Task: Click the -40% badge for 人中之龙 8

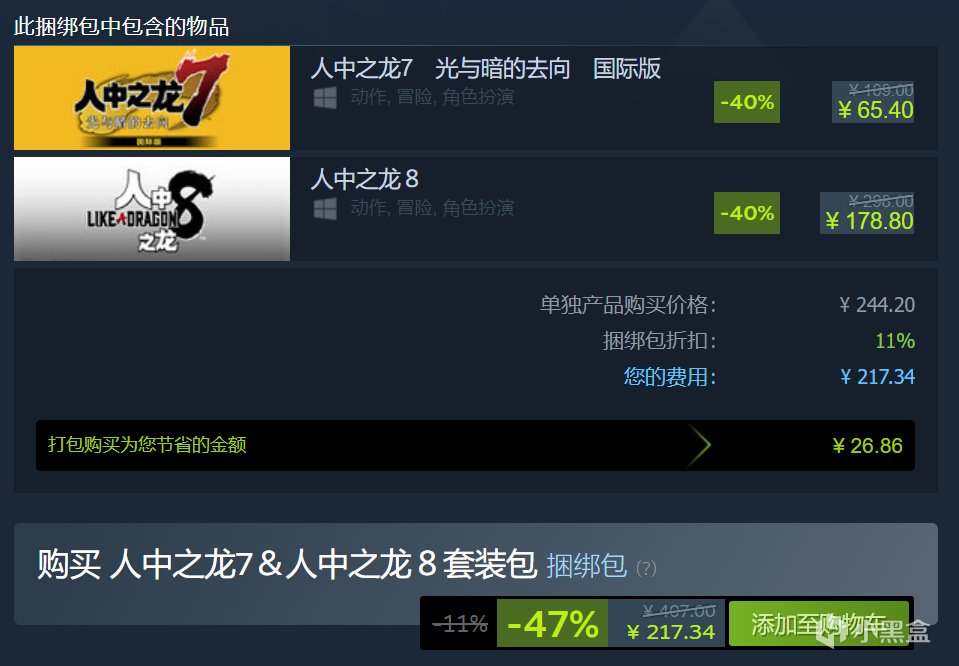Action: pyautogui.click(x=747, y=213)
